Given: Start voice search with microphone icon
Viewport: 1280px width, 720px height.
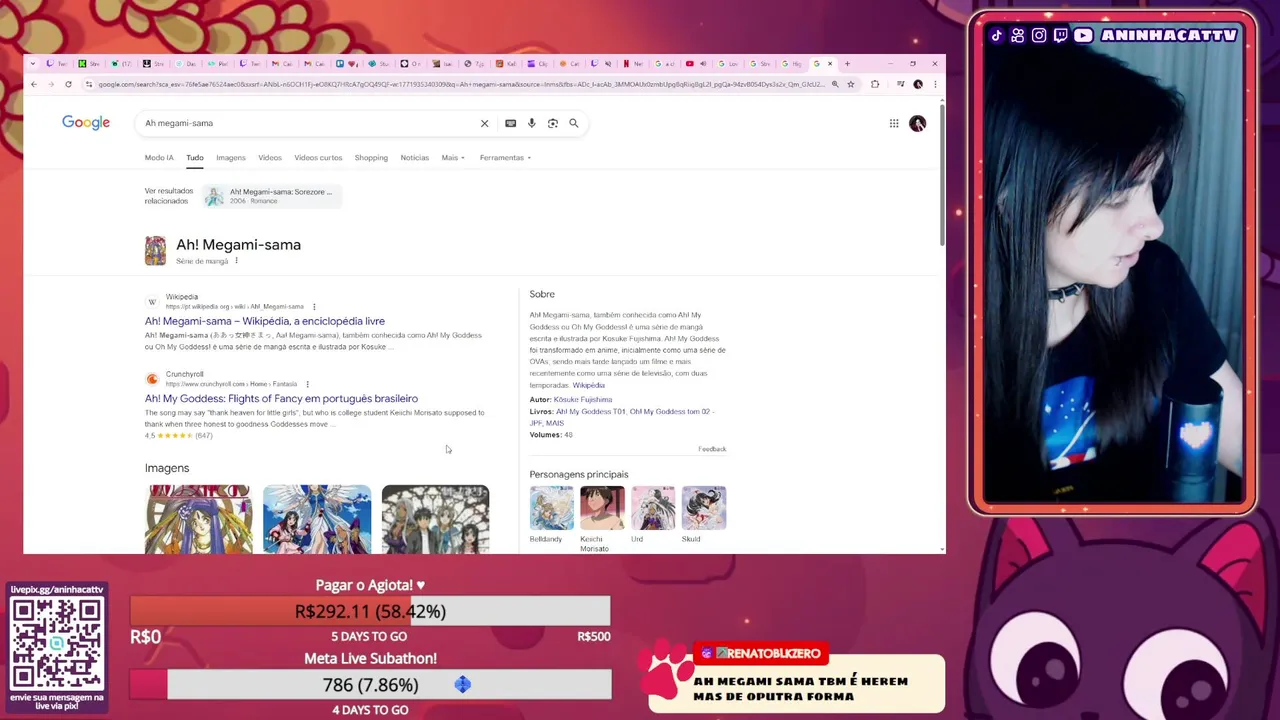Looking at the screenshot, I should tap(531, 123).
